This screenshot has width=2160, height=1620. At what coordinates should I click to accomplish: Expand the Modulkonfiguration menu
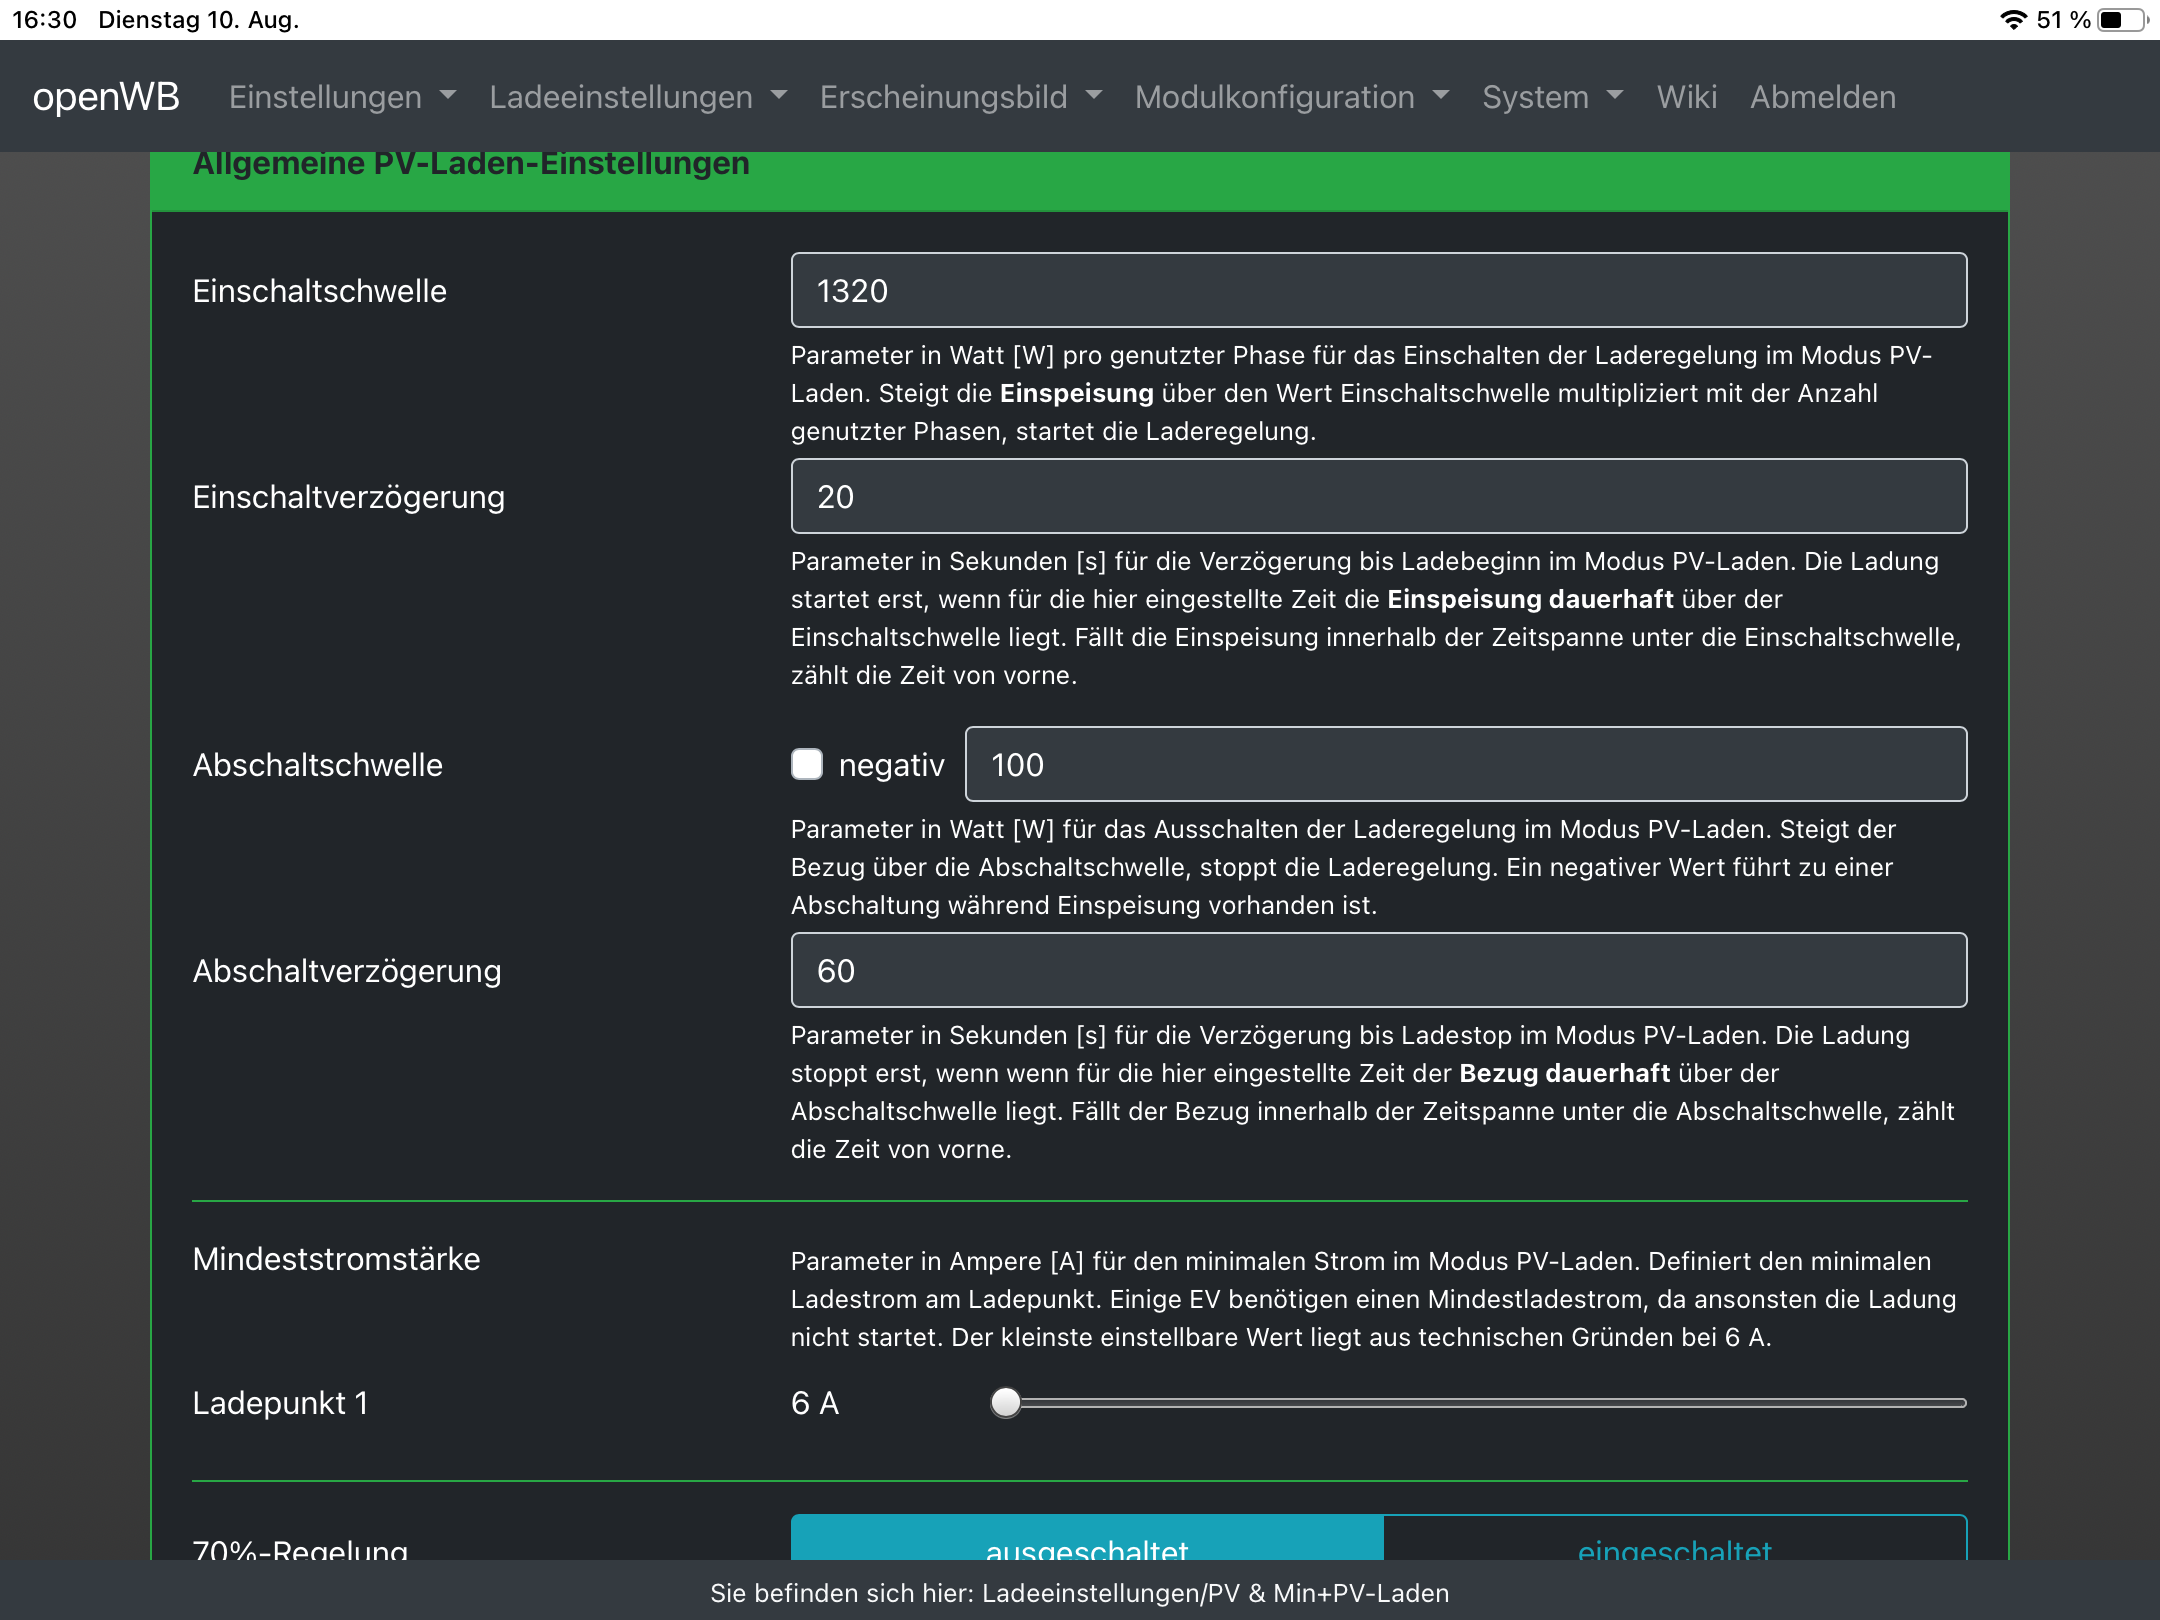coord(1291,97)
